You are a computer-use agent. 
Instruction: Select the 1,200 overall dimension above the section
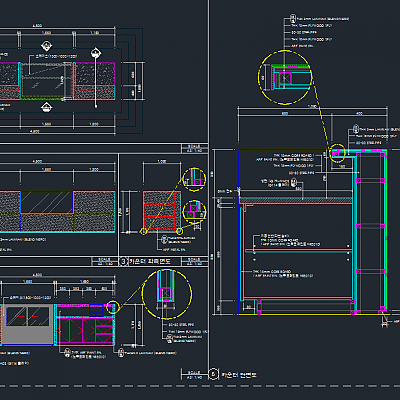tap(312, 106)
